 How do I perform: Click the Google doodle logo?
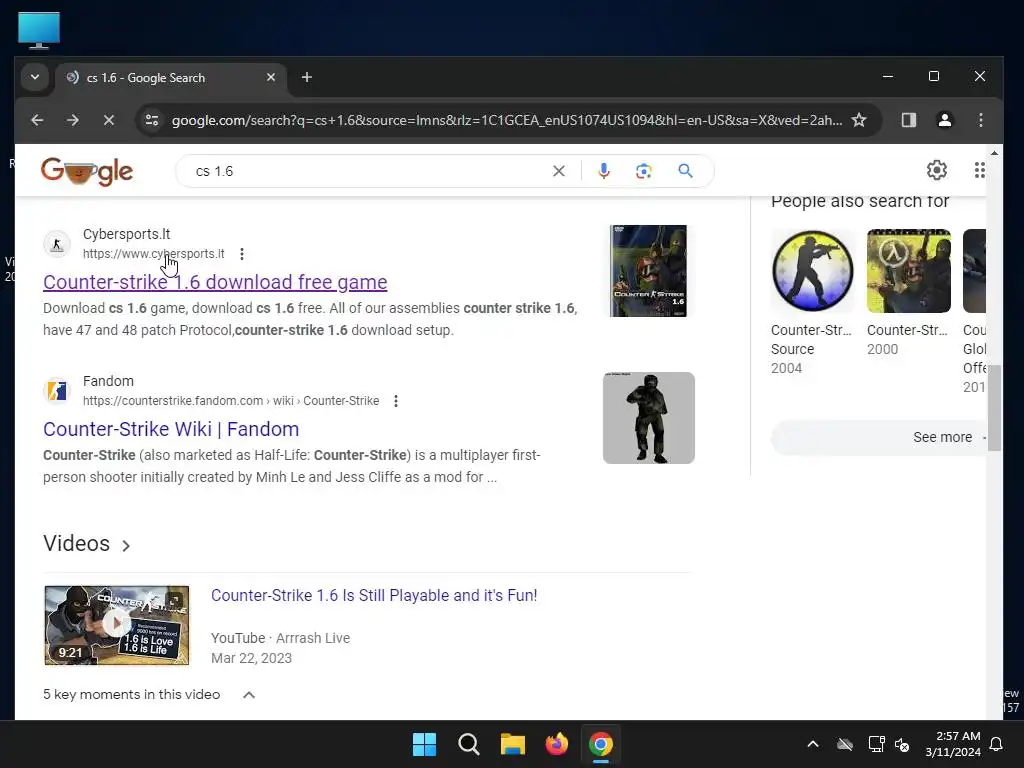(87, 171)
